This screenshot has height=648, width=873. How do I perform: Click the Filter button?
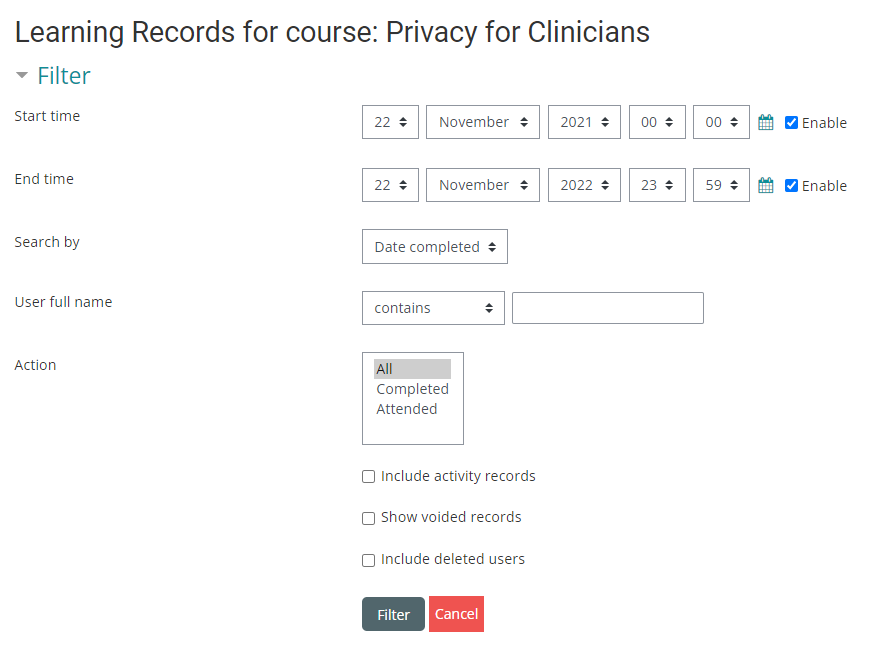(x=393, y=615)
